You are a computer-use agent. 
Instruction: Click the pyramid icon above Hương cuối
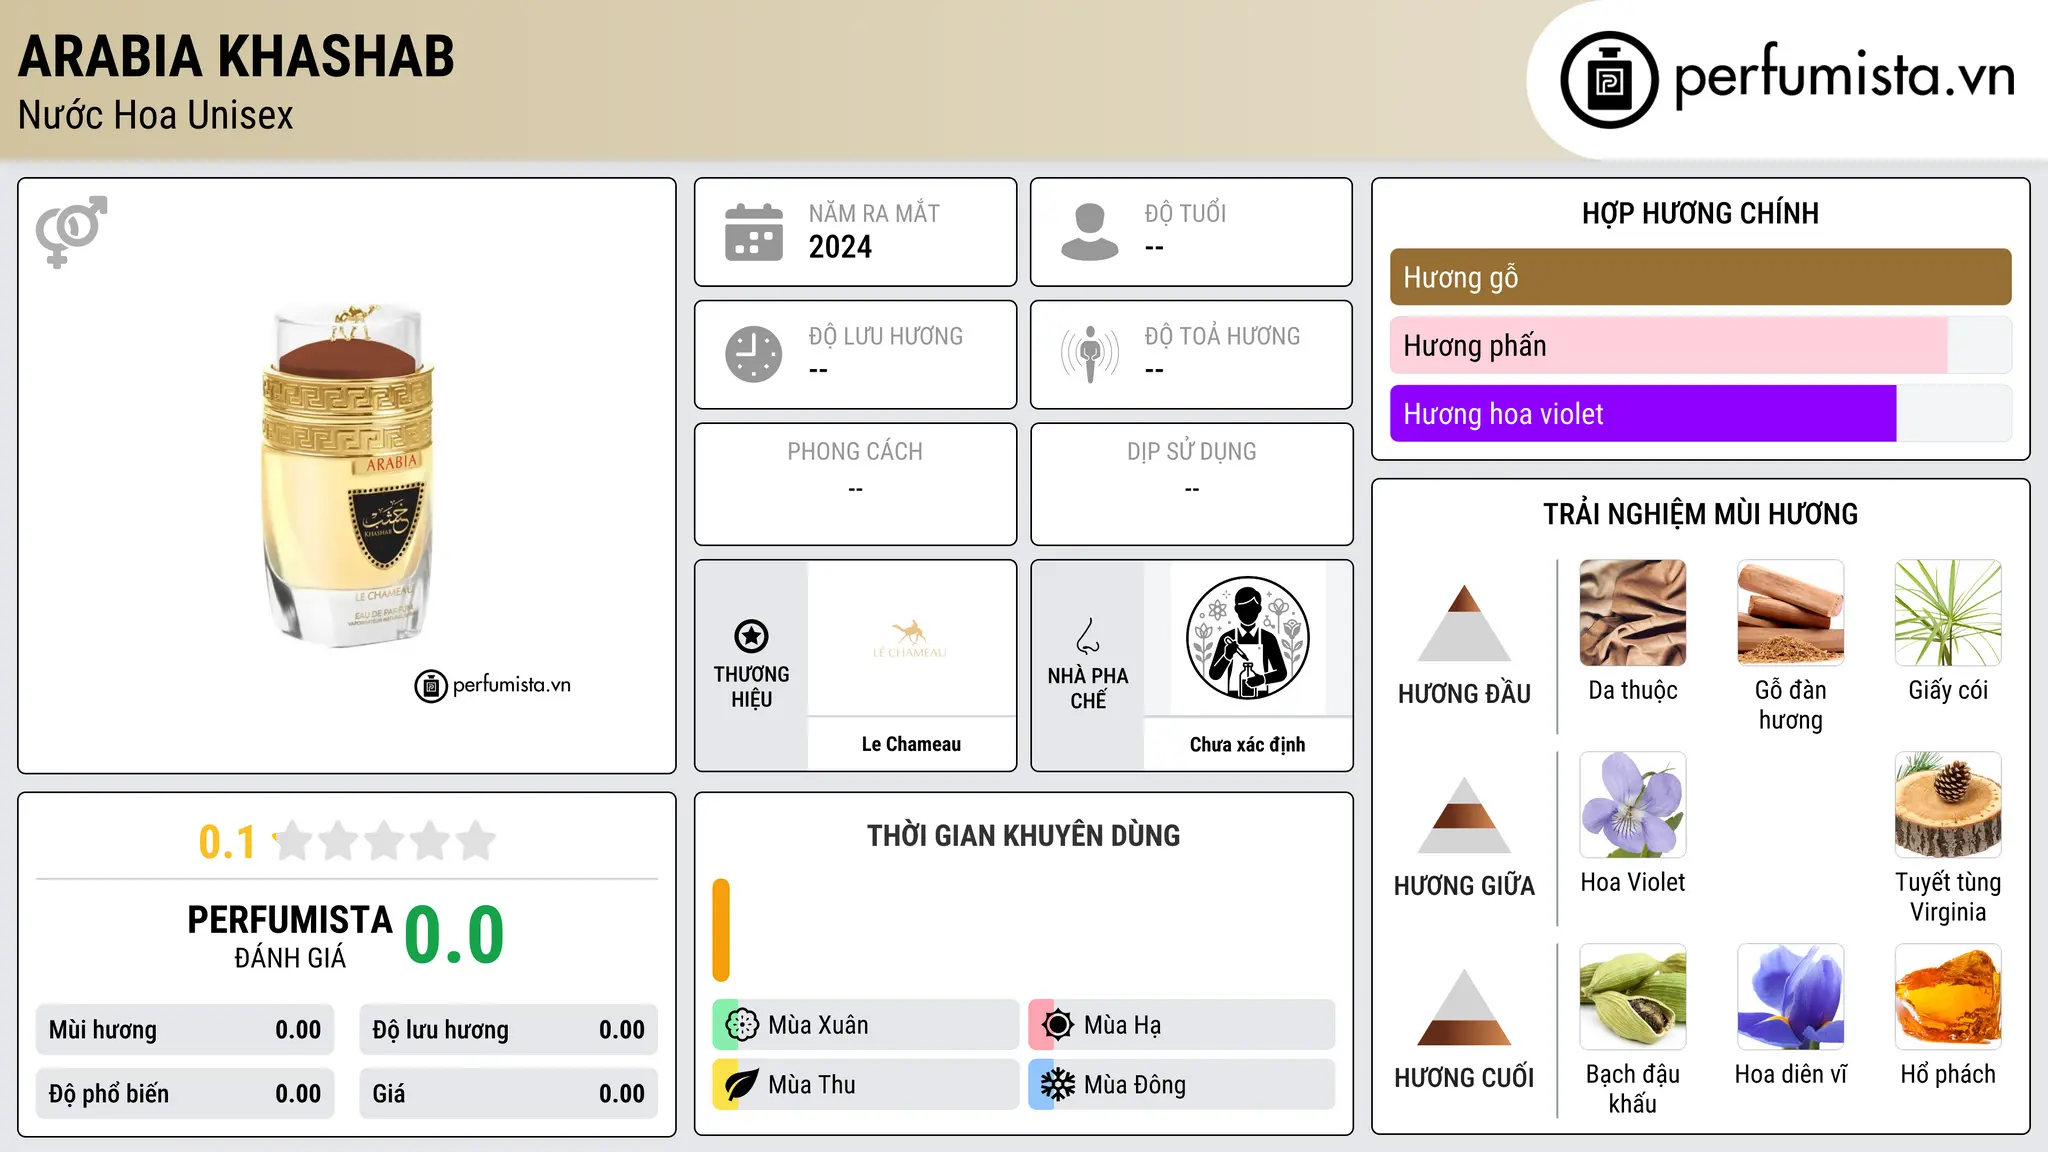click(1464, 1006)
